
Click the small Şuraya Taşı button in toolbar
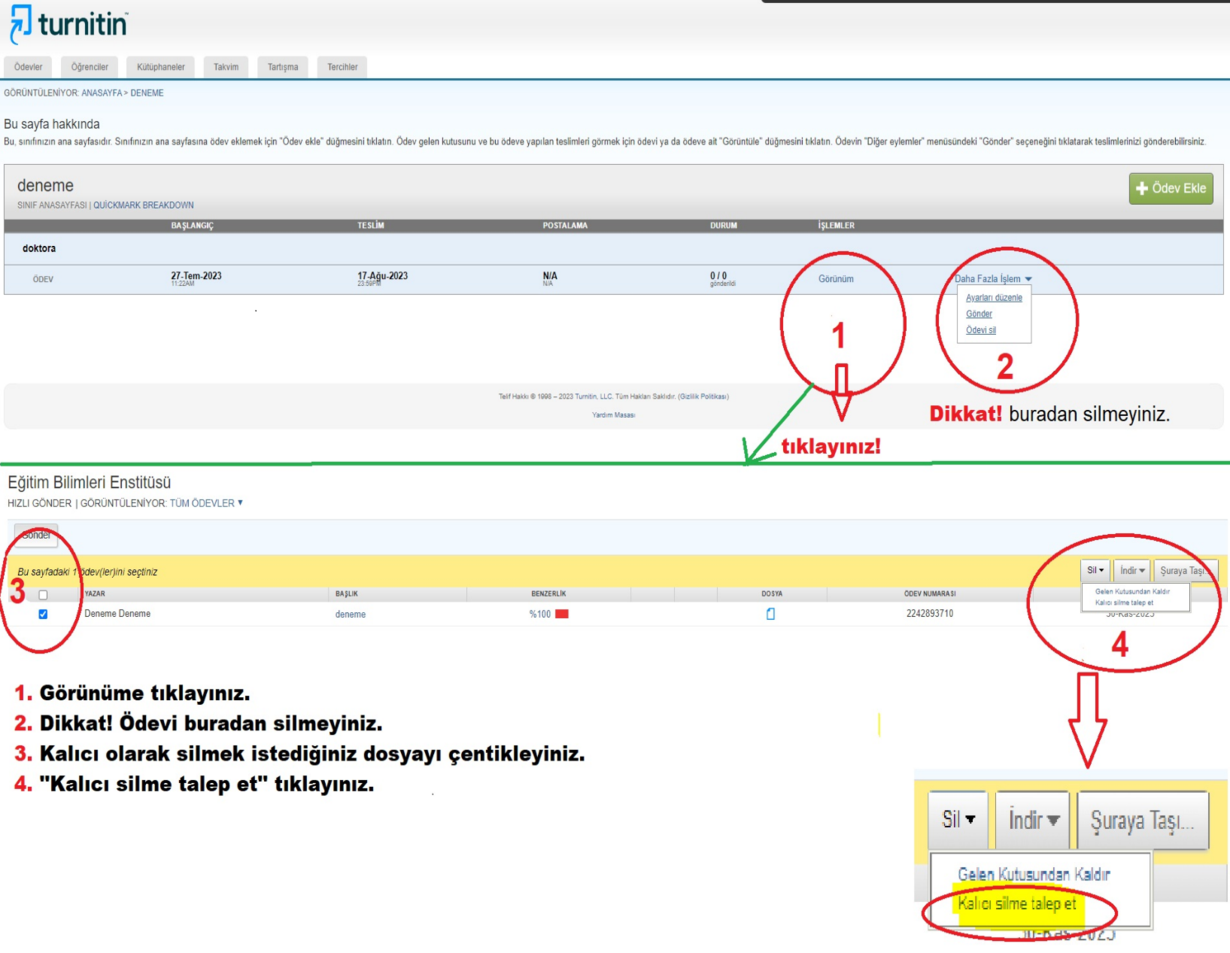(x=1186, y=570)
